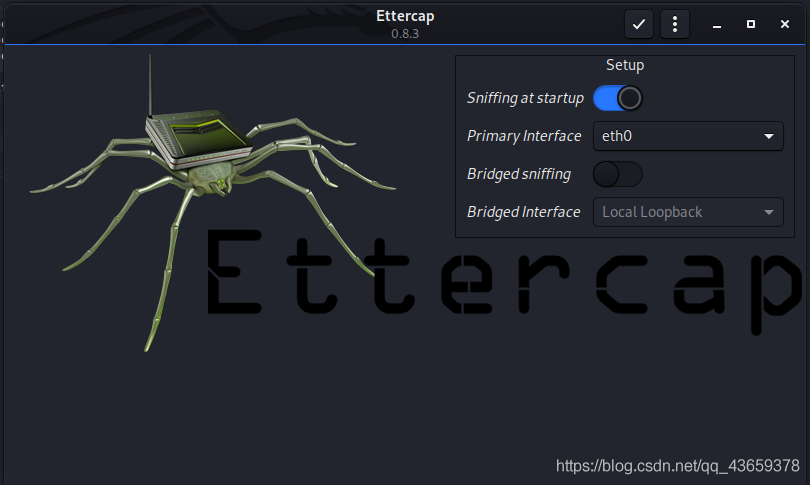Toggle Sniffing at startup switch

618,98
